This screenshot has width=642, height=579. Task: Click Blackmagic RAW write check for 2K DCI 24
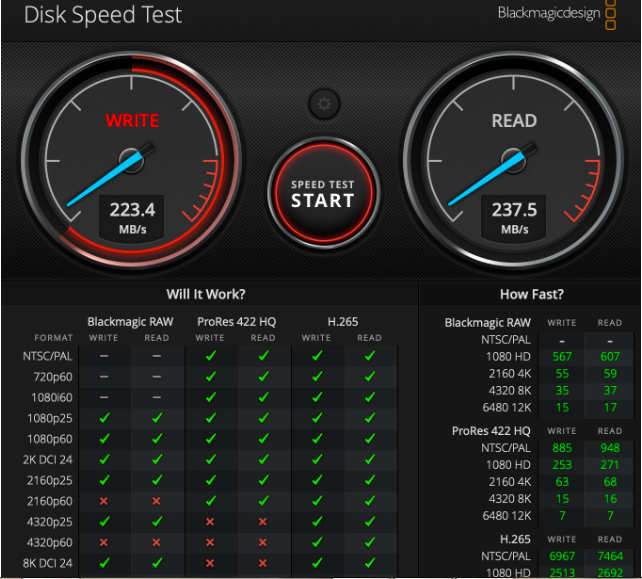click(x=104, y=459)
